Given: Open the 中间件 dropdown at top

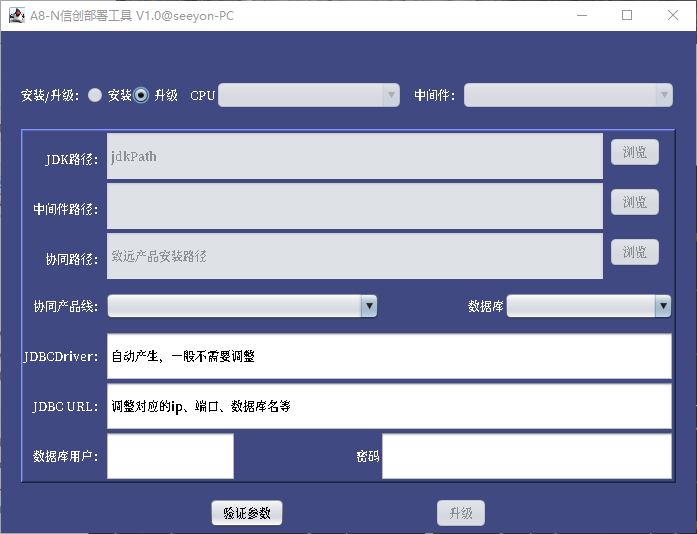Looking at the screenshot, I should [x=568, y=95].
